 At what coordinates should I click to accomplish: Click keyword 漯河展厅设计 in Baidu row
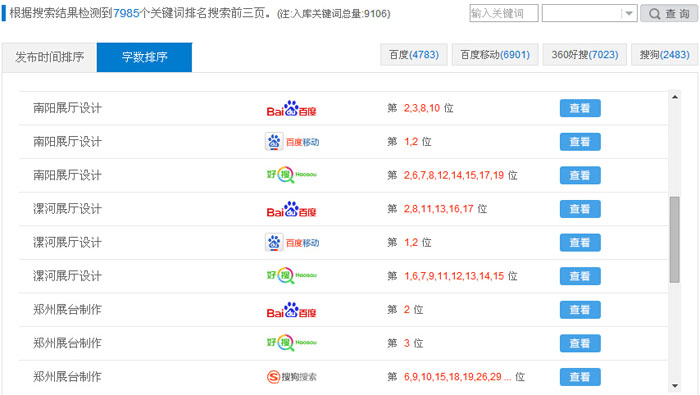[x=67, y=209]
